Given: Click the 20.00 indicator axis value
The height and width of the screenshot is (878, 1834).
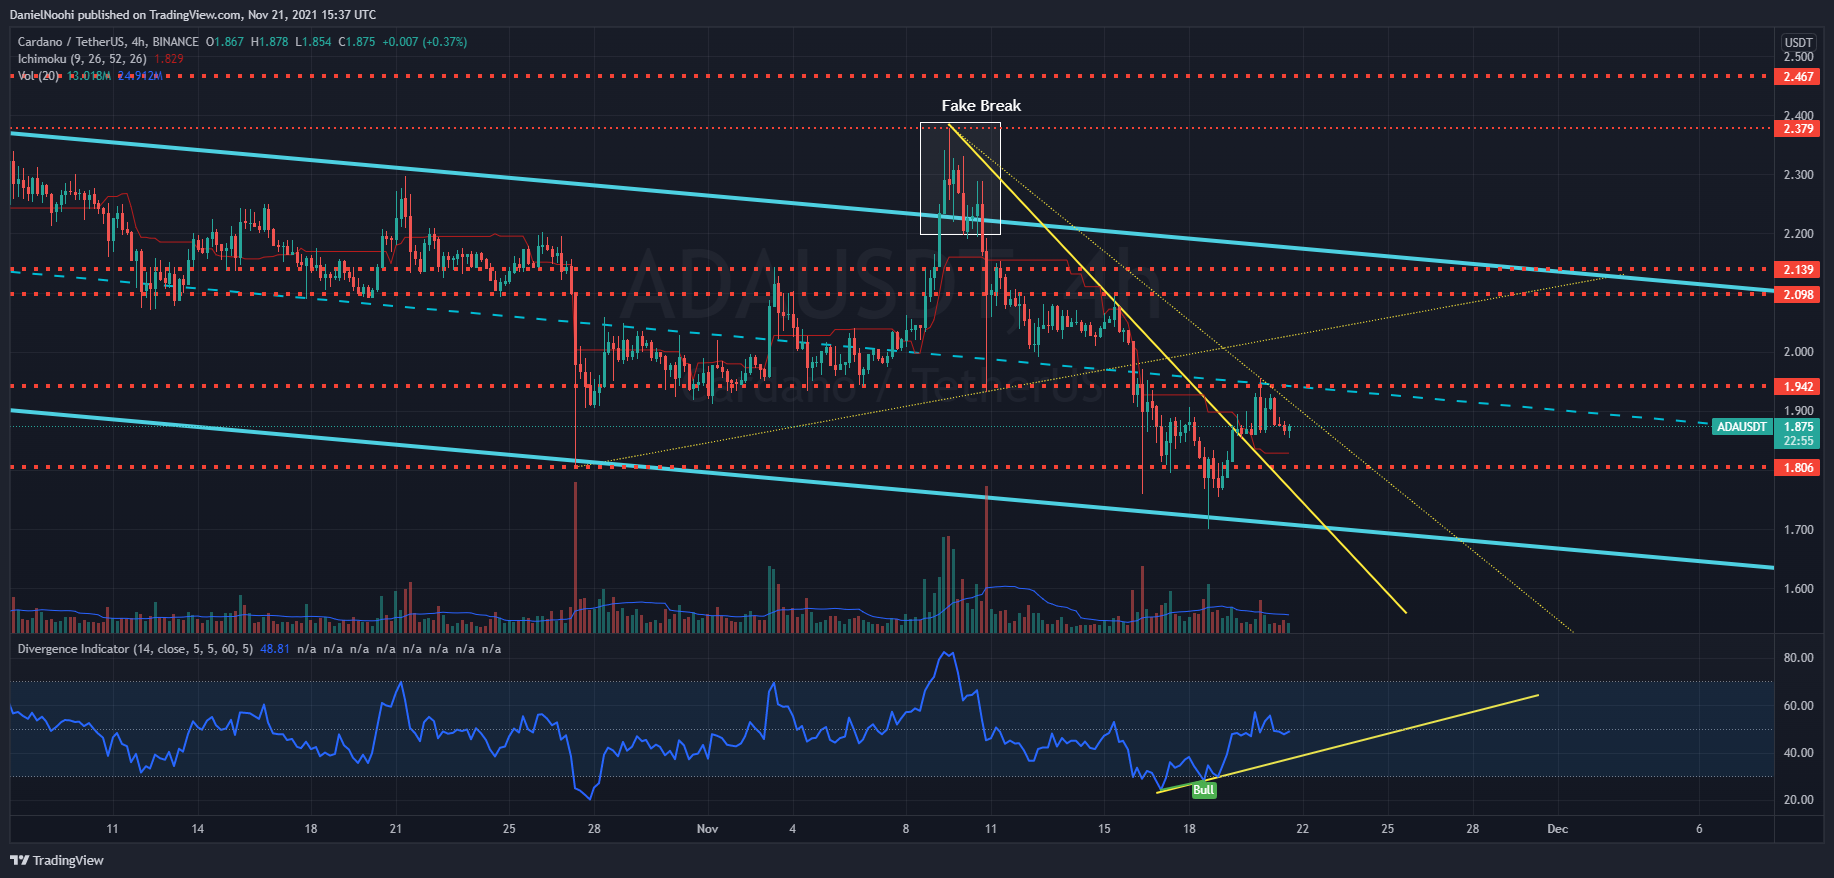Looking at the screenshot, I should tap(1799, 799).
